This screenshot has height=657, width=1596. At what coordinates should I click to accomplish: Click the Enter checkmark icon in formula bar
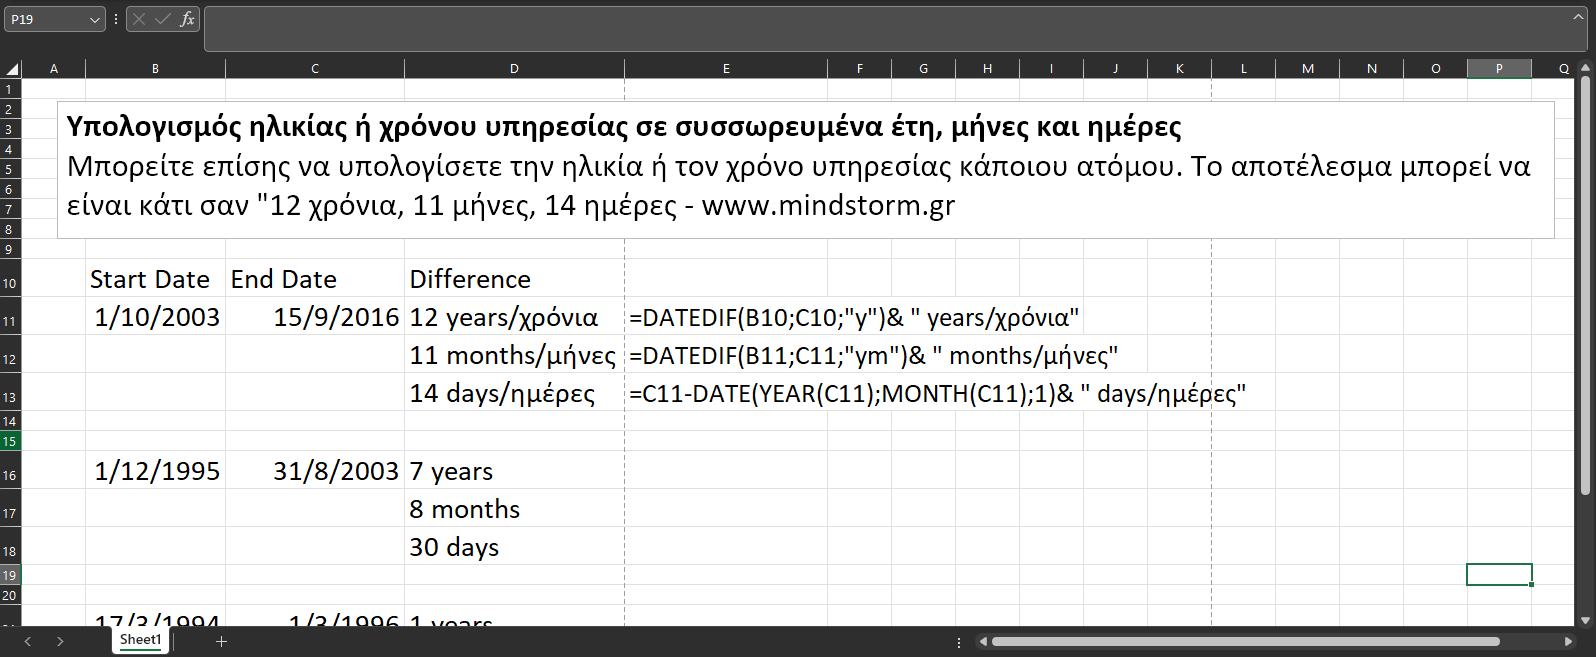click(162, 19)
